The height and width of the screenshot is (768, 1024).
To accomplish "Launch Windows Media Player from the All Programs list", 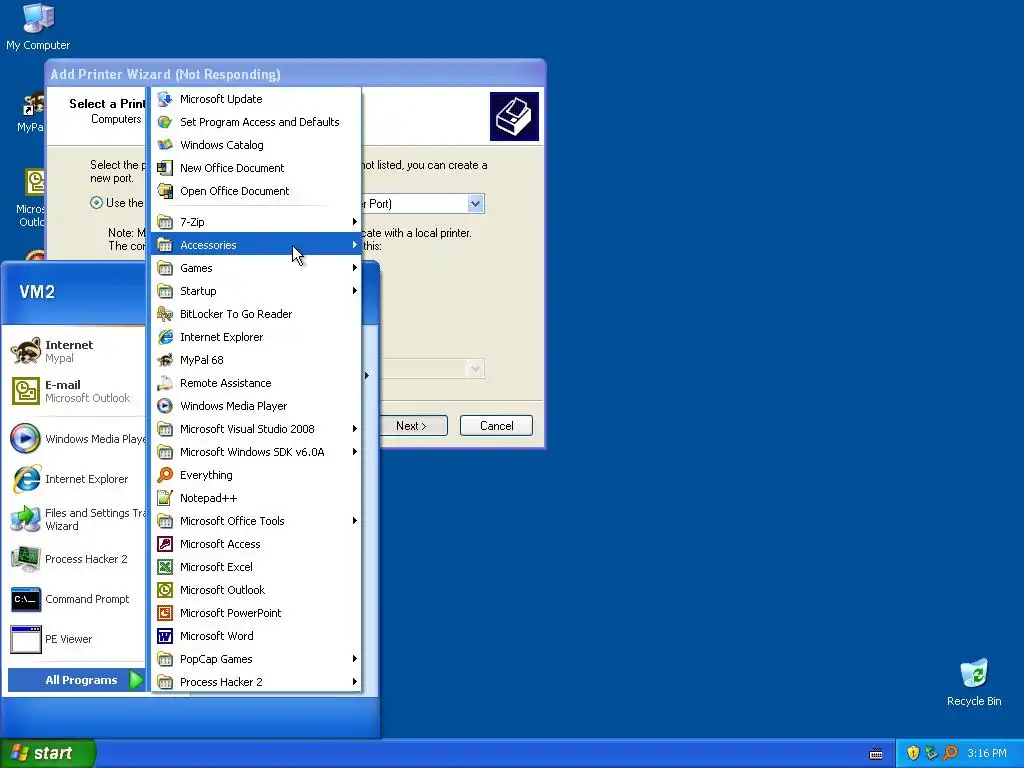I will tap(256, 406).
